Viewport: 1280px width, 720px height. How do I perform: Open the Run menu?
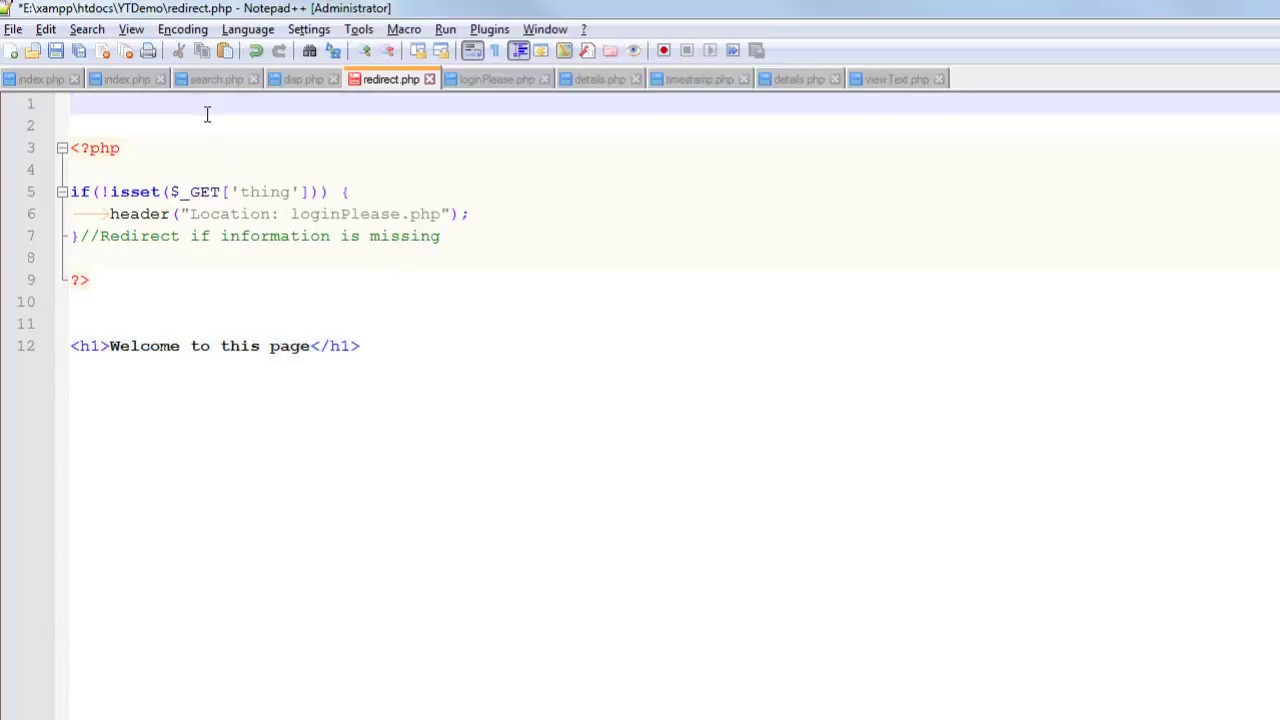(446, 29)
